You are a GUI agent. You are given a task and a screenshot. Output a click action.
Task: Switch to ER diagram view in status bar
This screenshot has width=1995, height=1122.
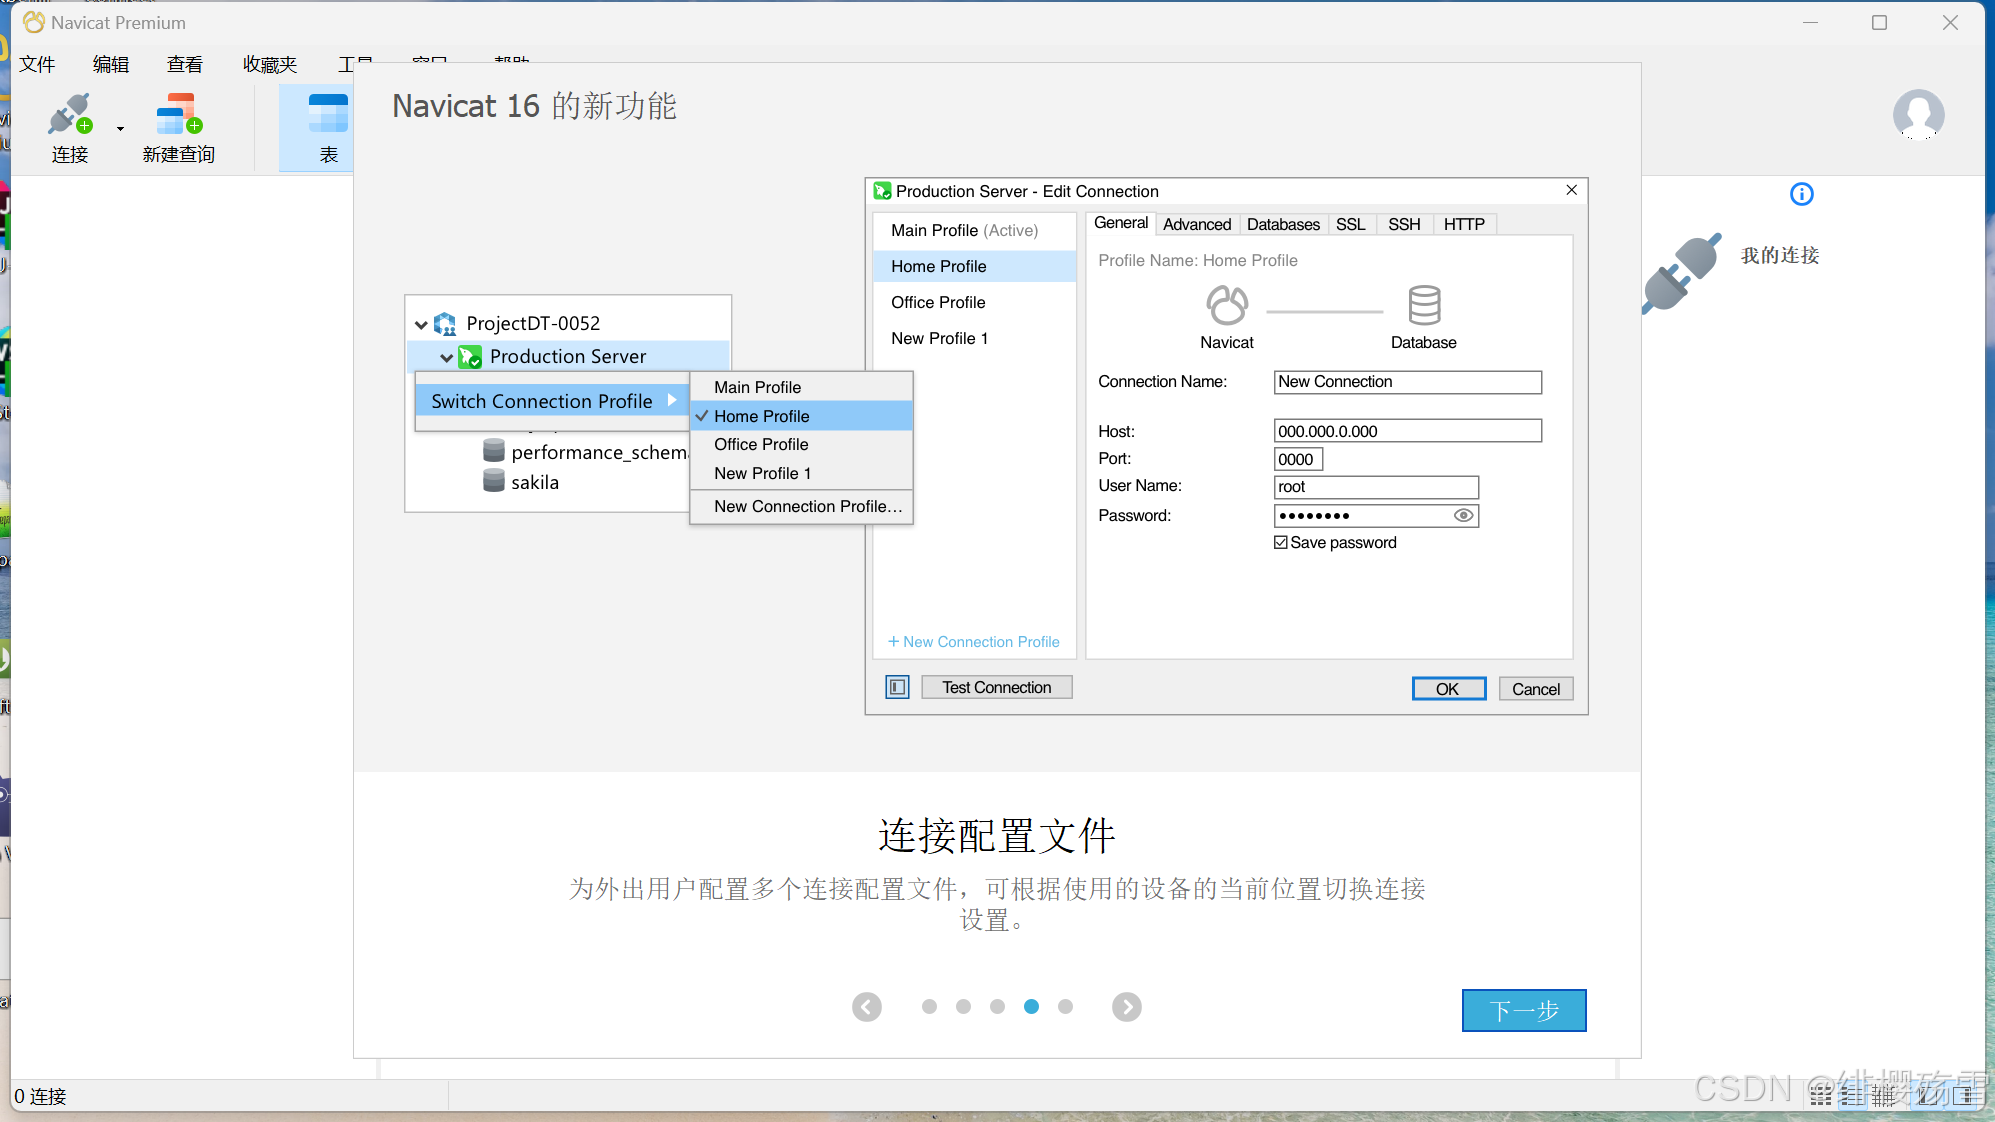1885,1095
